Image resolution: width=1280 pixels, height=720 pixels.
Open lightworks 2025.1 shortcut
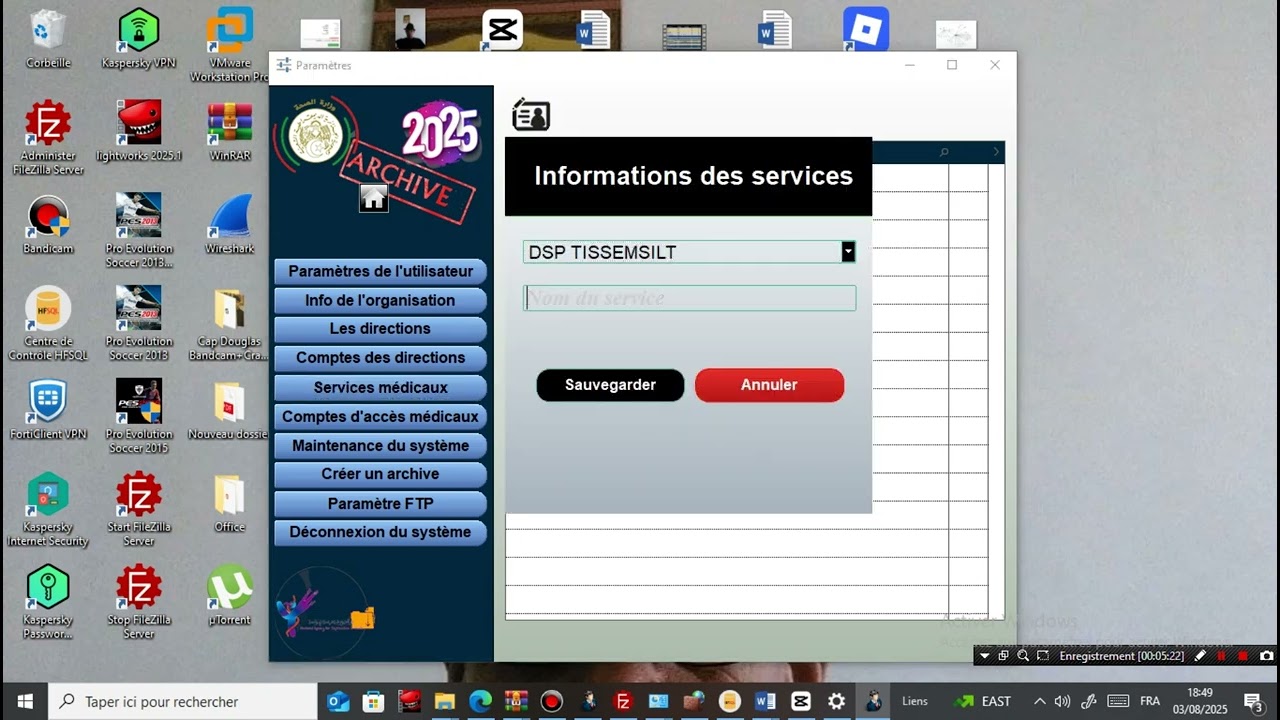click(x=138, y=131)
